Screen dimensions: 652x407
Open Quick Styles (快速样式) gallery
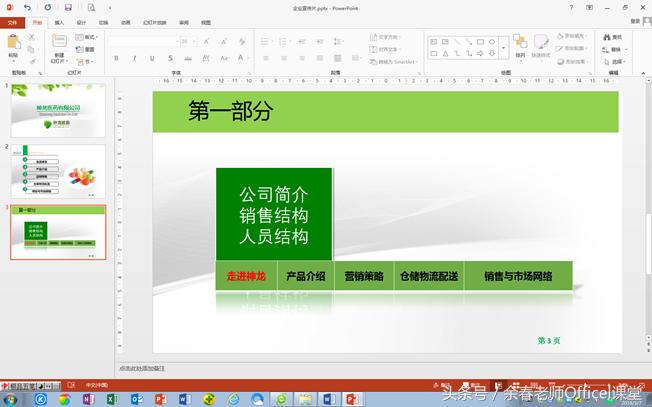[541, 46]
